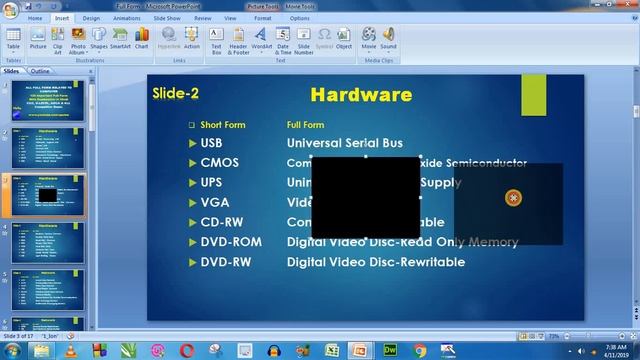Click the orange cursor highlight on slide
Image resolution: width=640 pixels, height=360 pixels.
pyautogui.click(x=513, y=198)
